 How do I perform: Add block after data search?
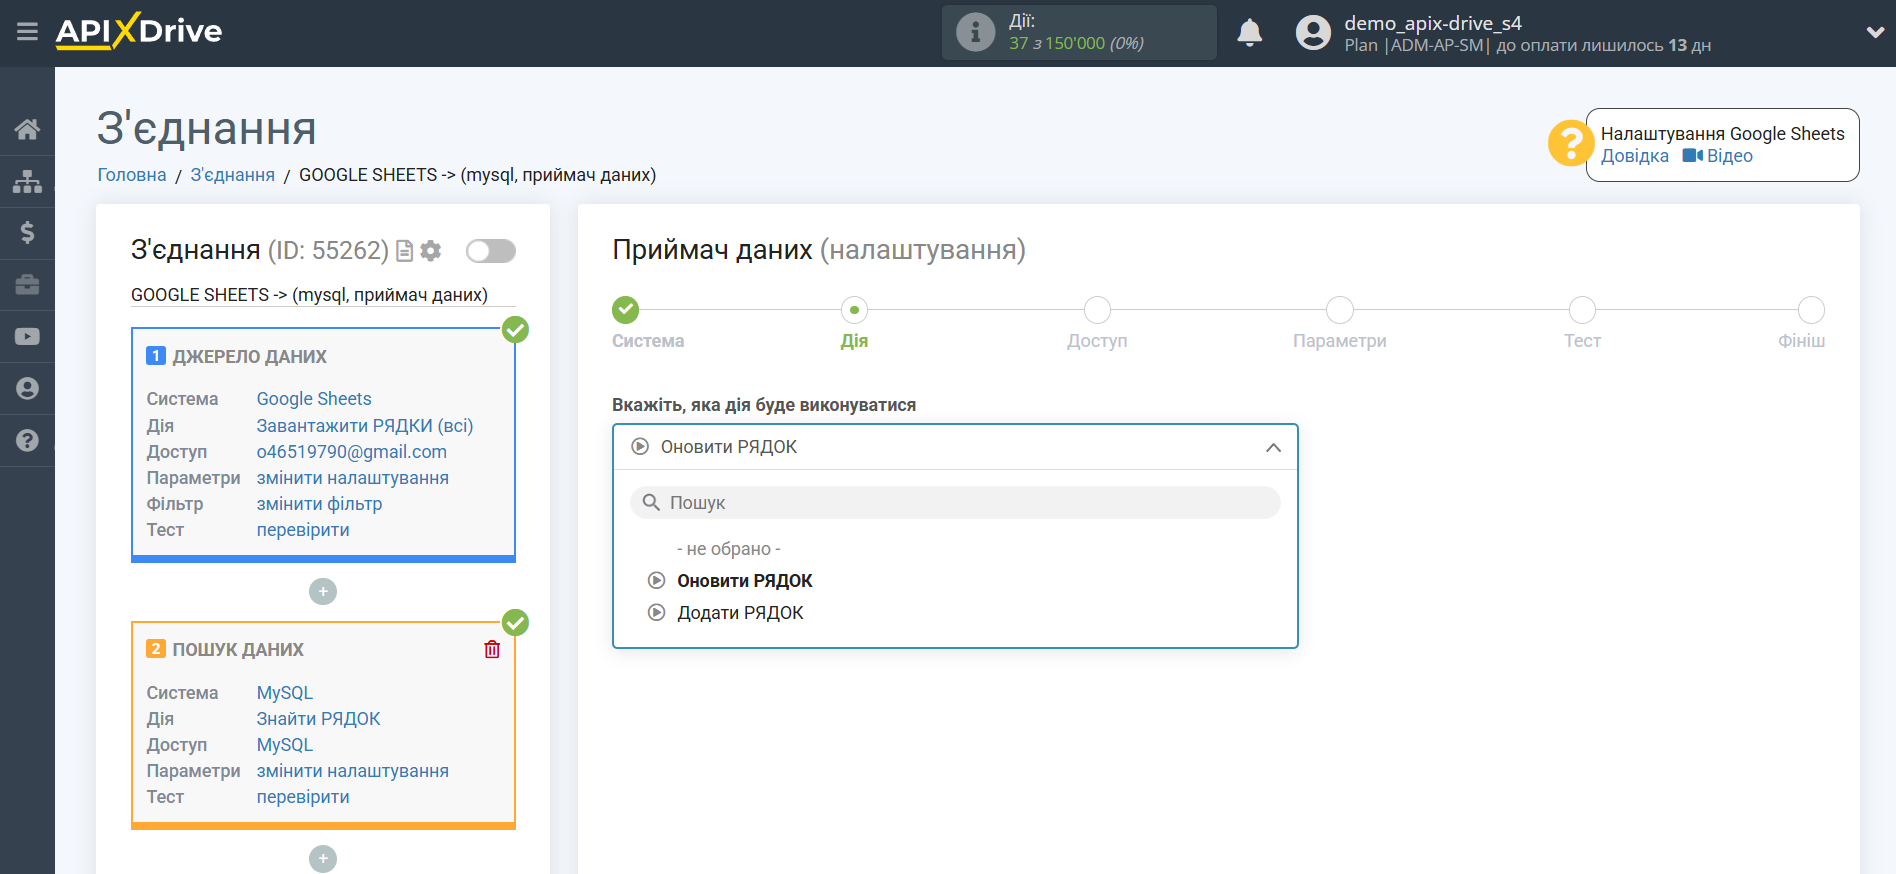pyautogui.click(x=323, y=859)
